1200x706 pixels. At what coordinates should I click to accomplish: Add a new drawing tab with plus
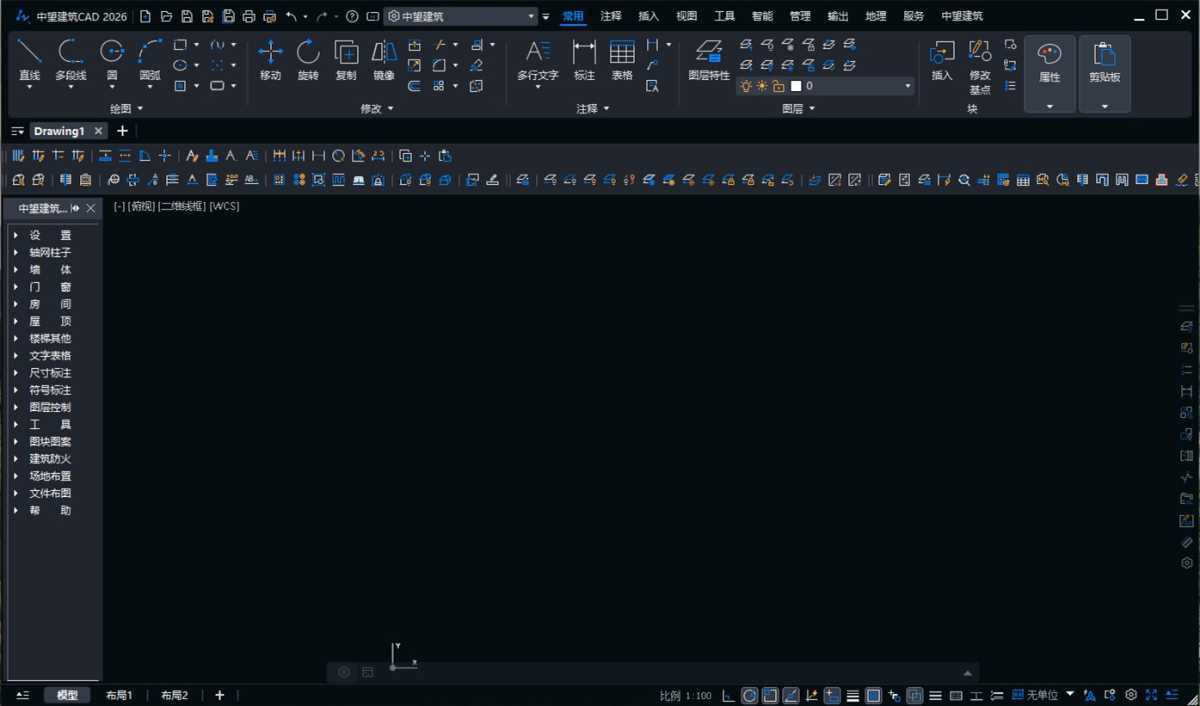pos(122,131)
